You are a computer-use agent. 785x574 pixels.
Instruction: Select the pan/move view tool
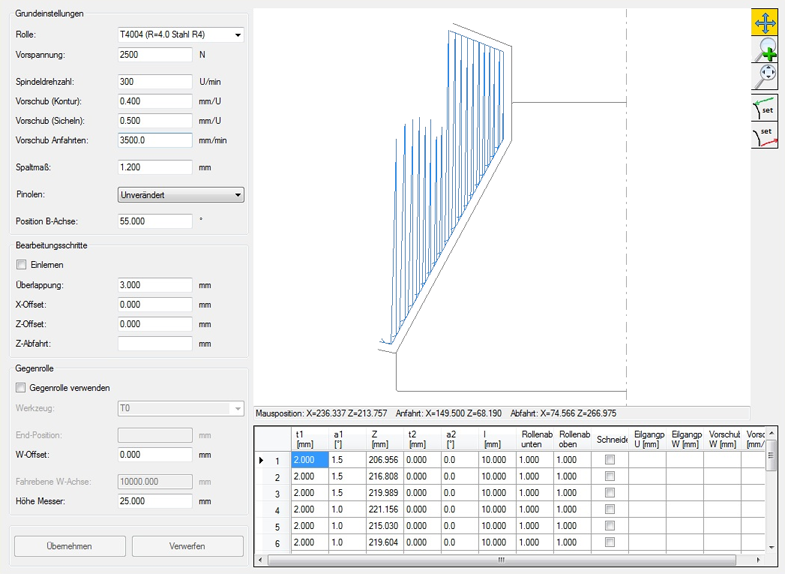[x=765, y=22]
